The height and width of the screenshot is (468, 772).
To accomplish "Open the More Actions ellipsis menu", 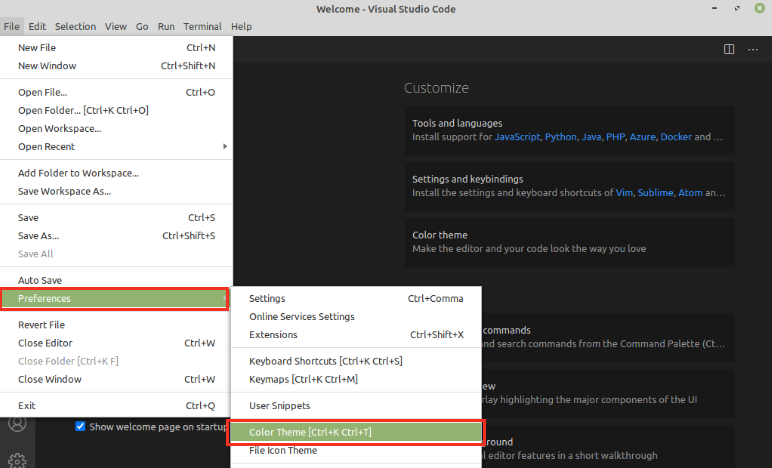I will (752, 49).
